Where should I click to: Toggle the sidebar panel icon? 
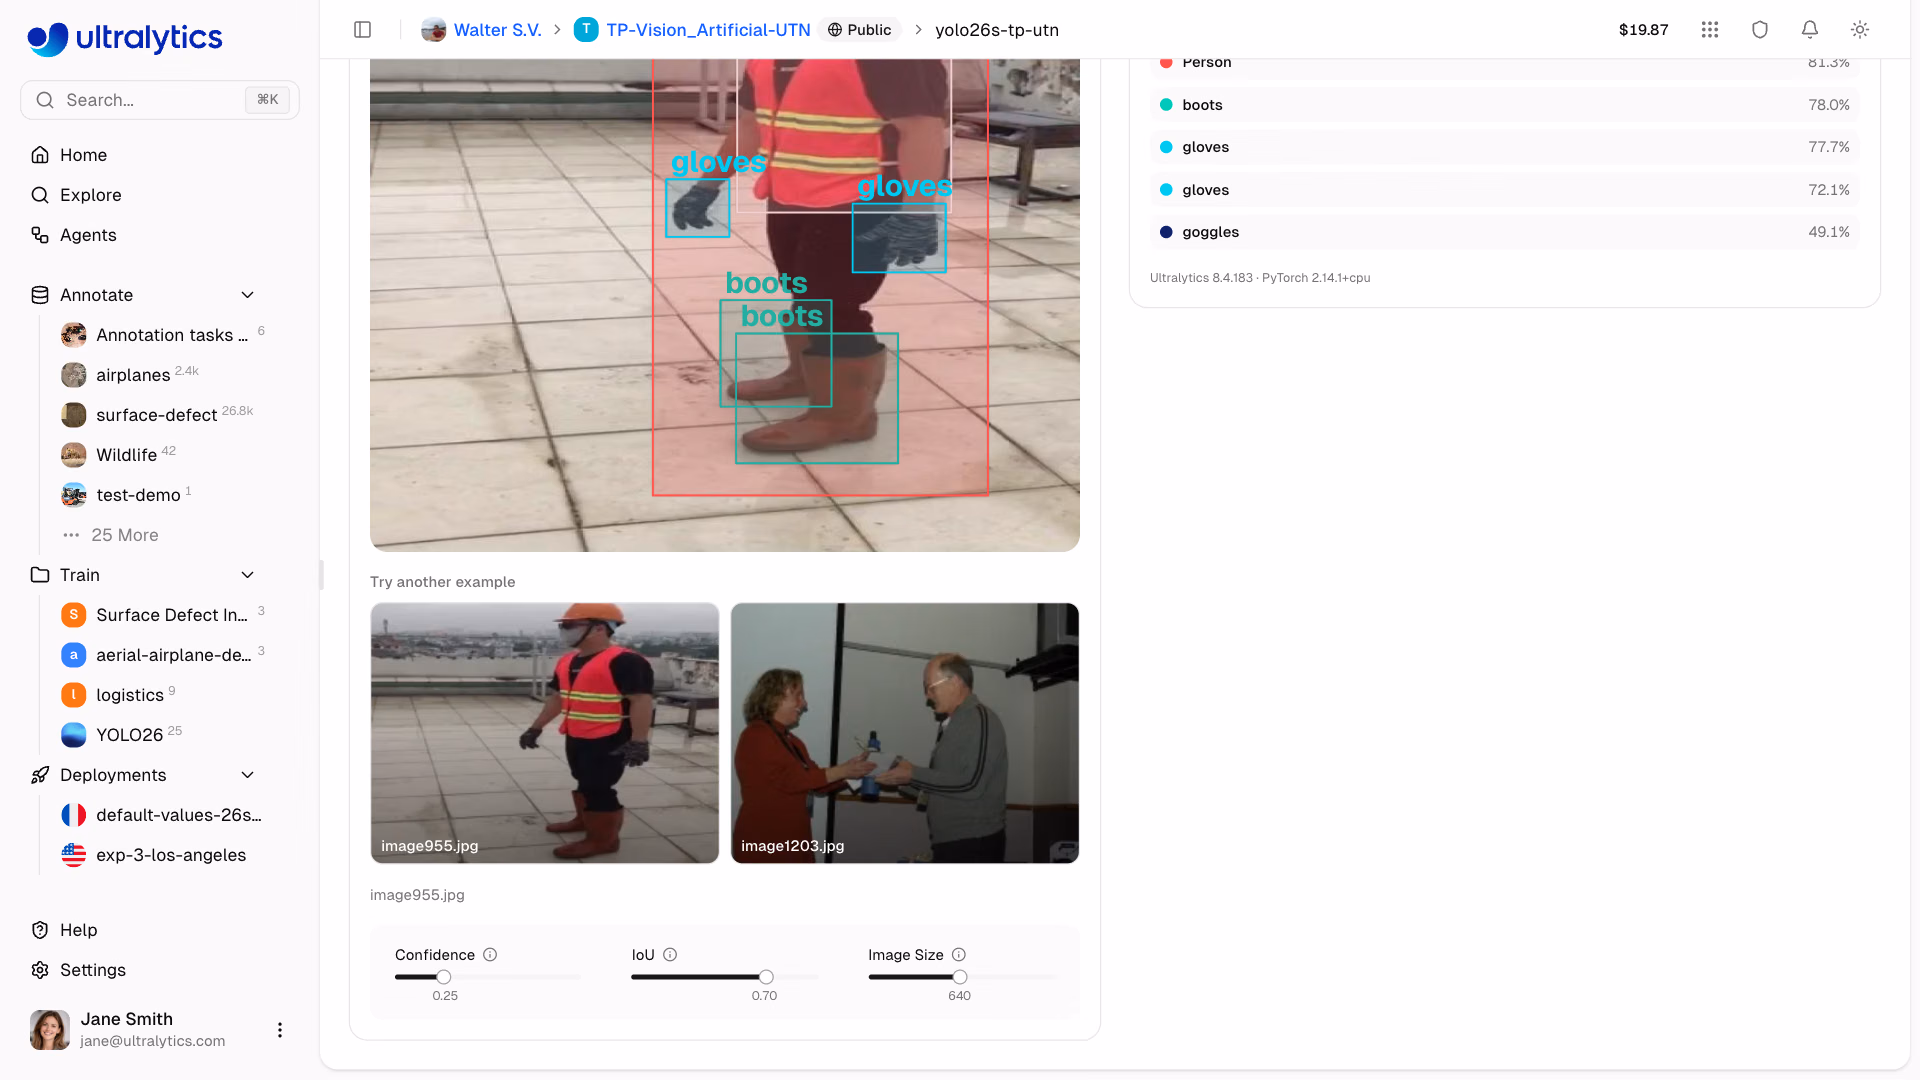(363, 30)
